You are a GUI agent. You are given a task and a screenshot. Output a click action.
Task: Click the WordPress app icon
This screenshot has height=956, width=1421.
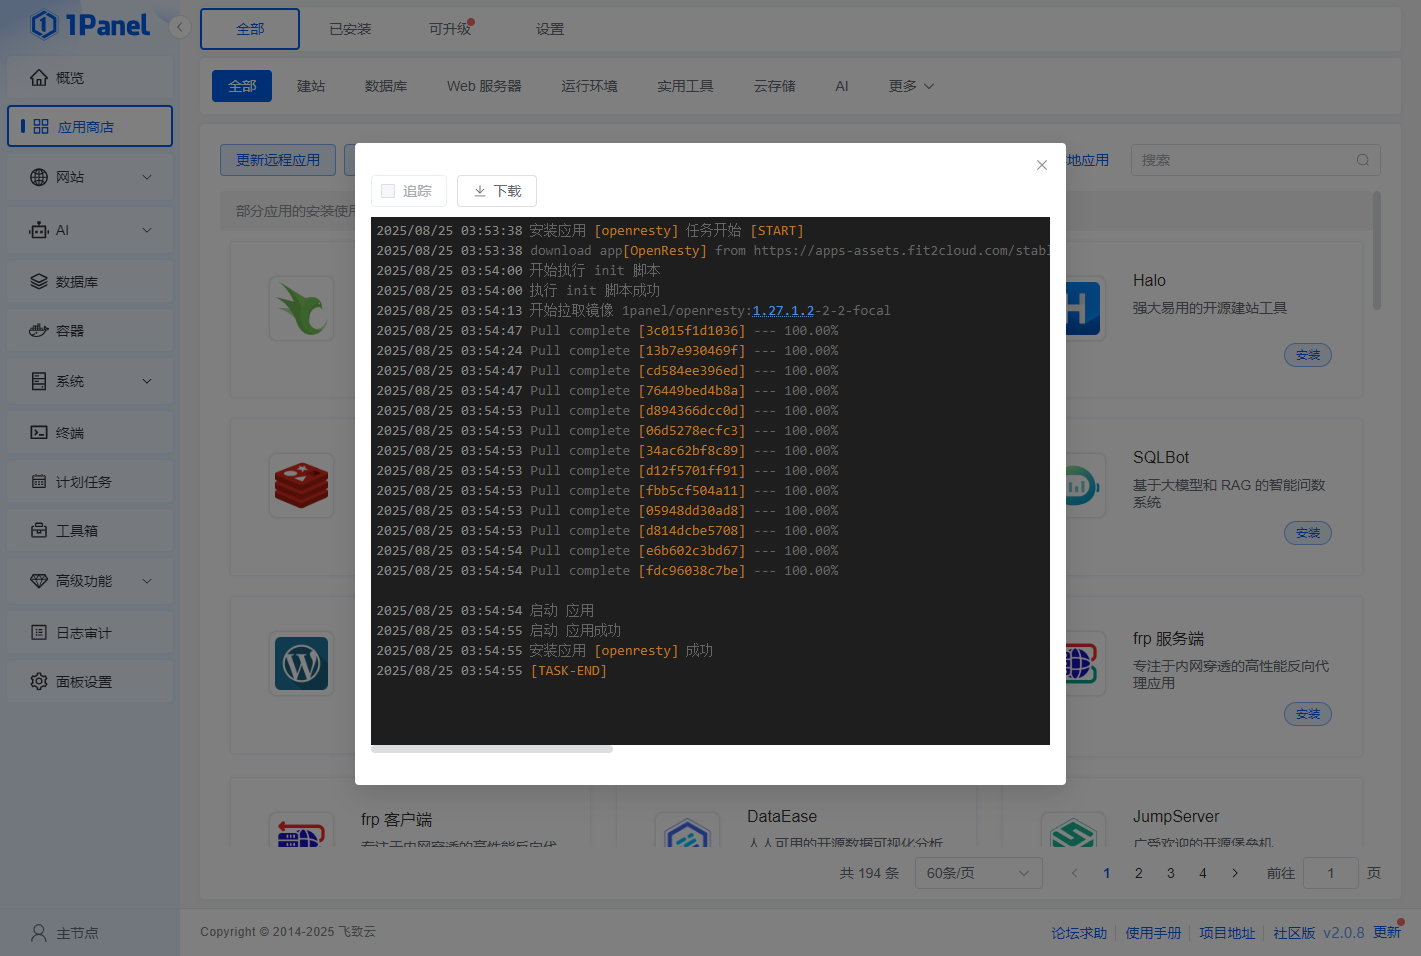point(302,664)
